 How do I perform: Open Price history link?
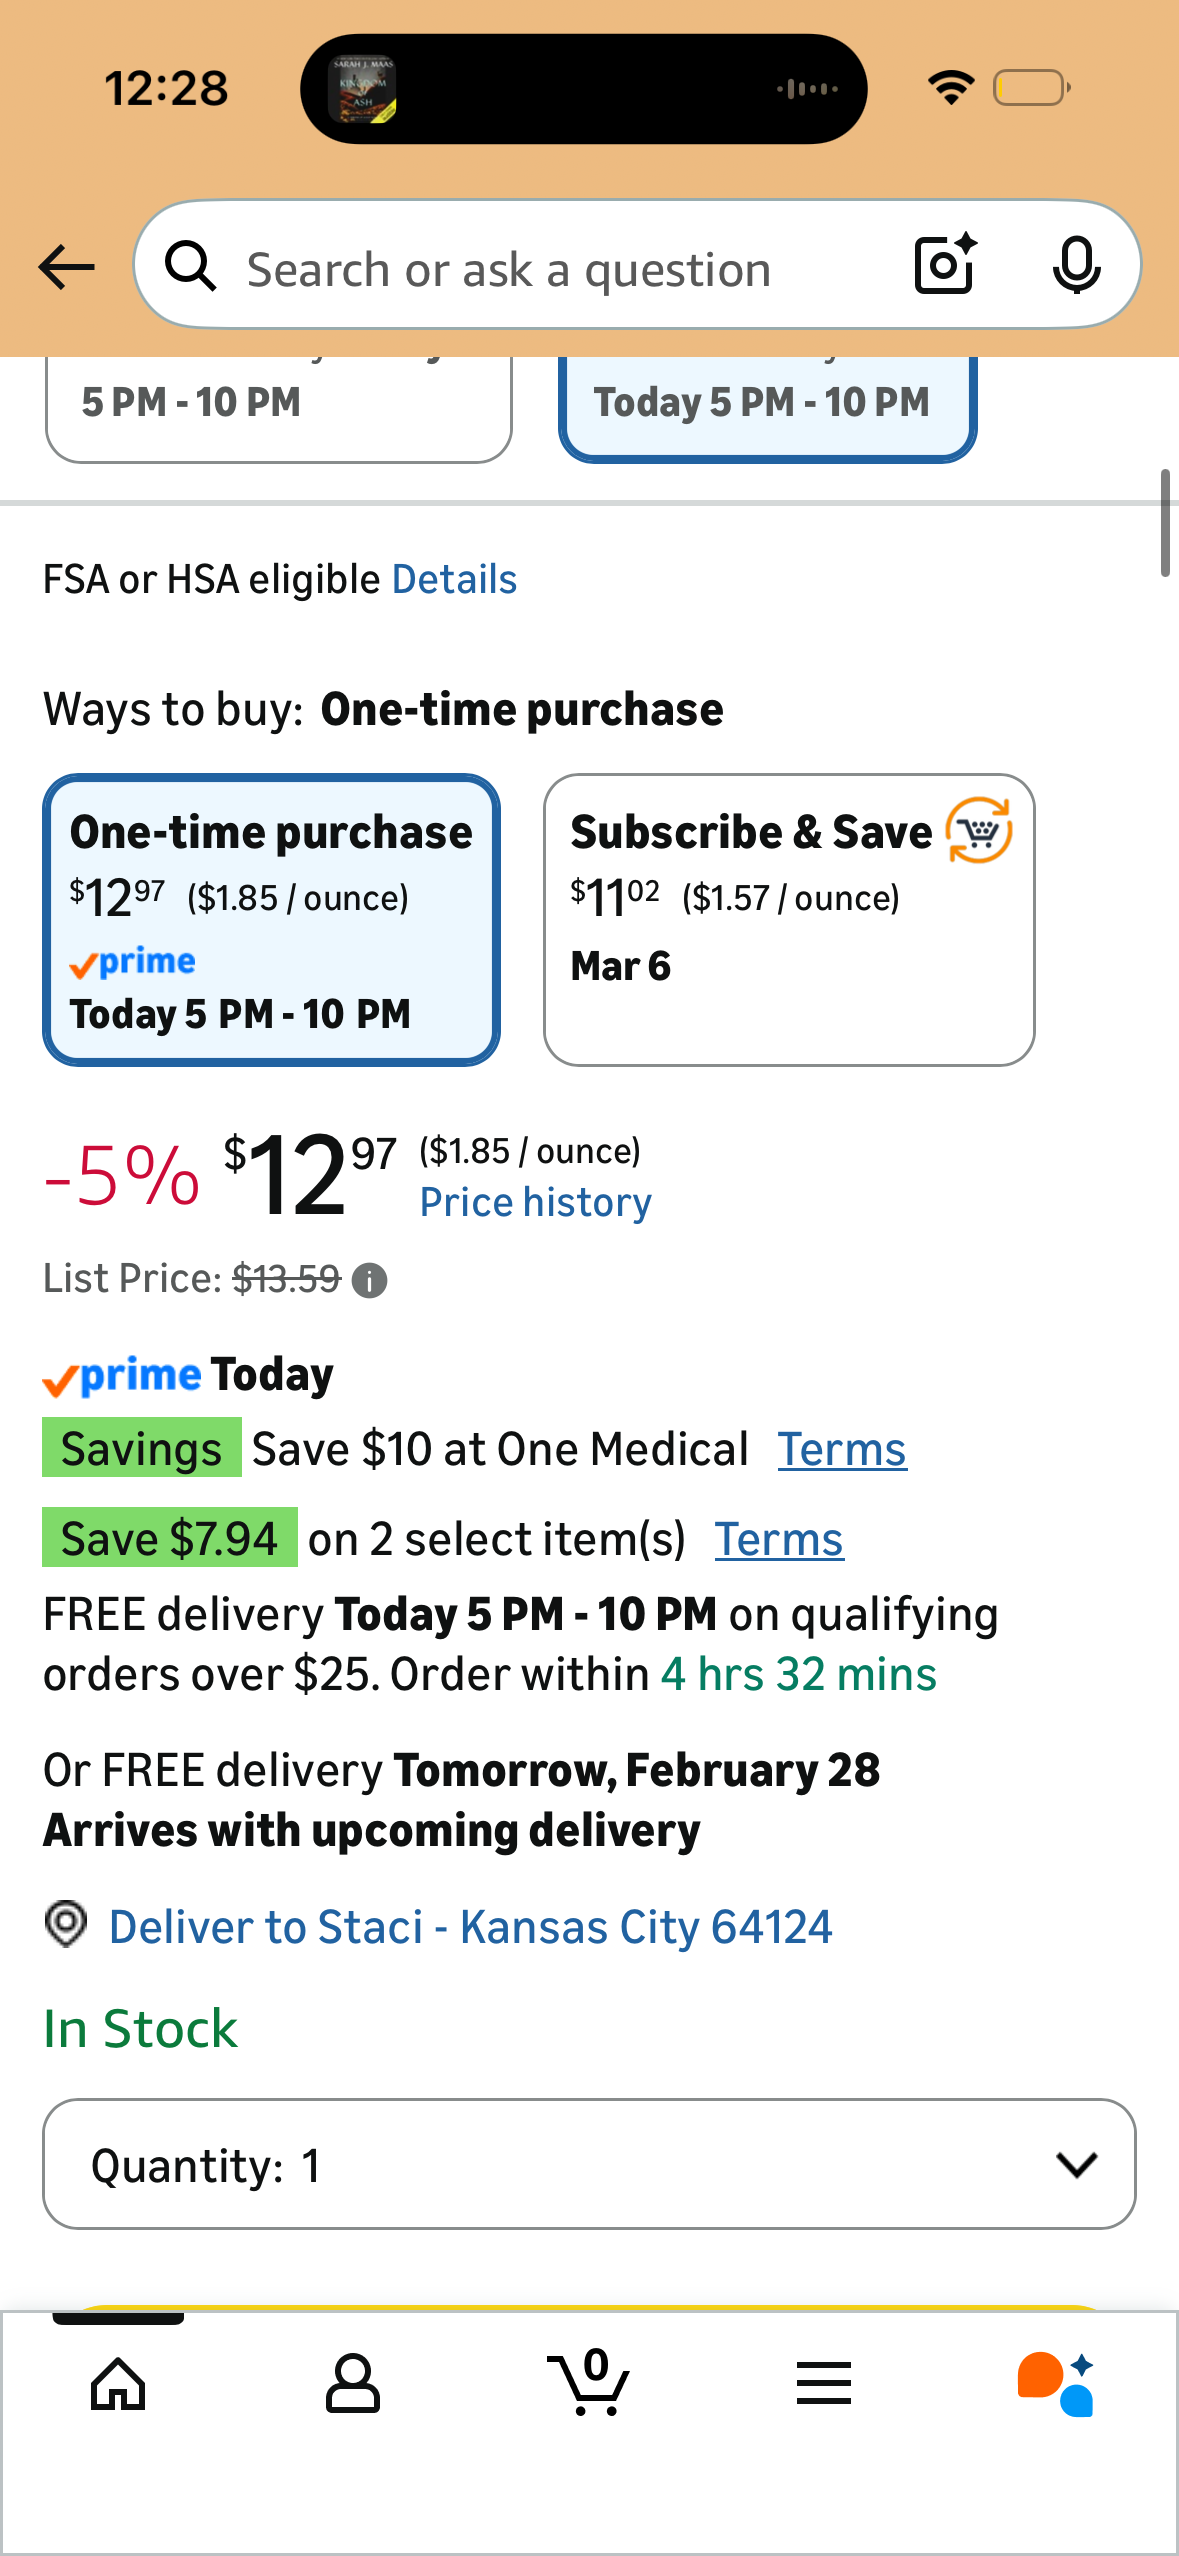535,1203
